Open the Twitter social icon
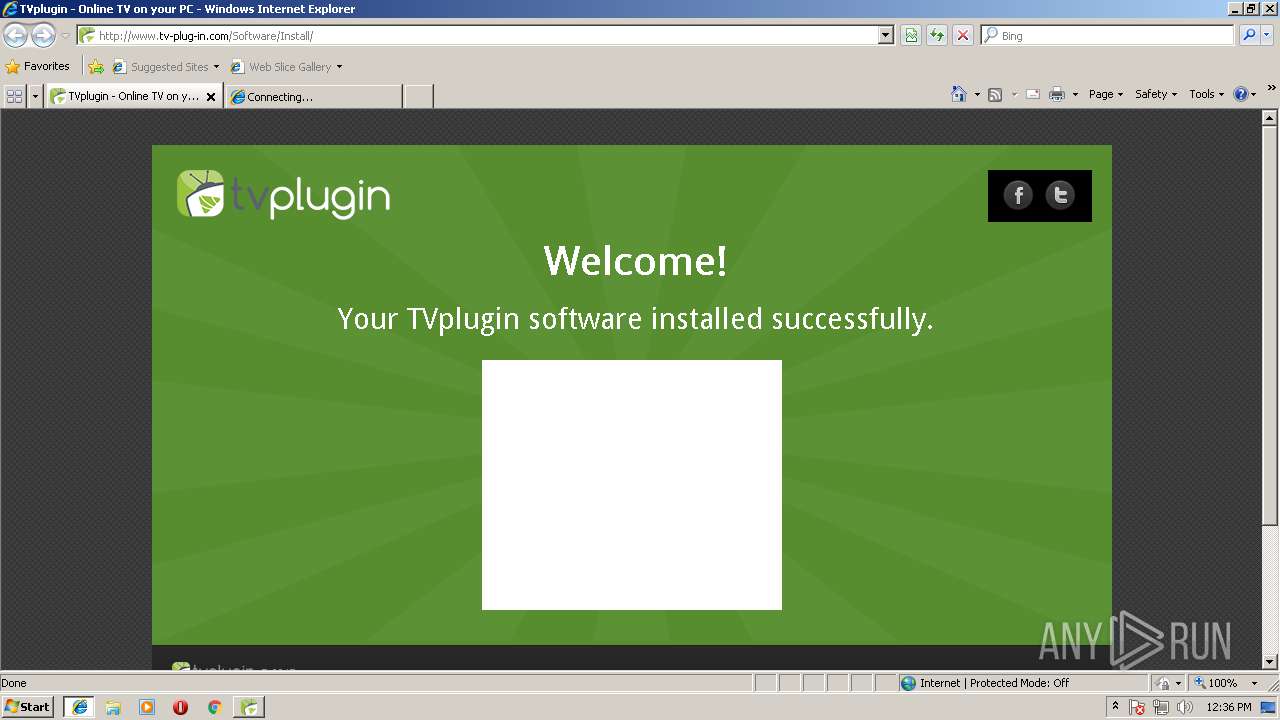 pyautogui.click(x=1060, y=195)
